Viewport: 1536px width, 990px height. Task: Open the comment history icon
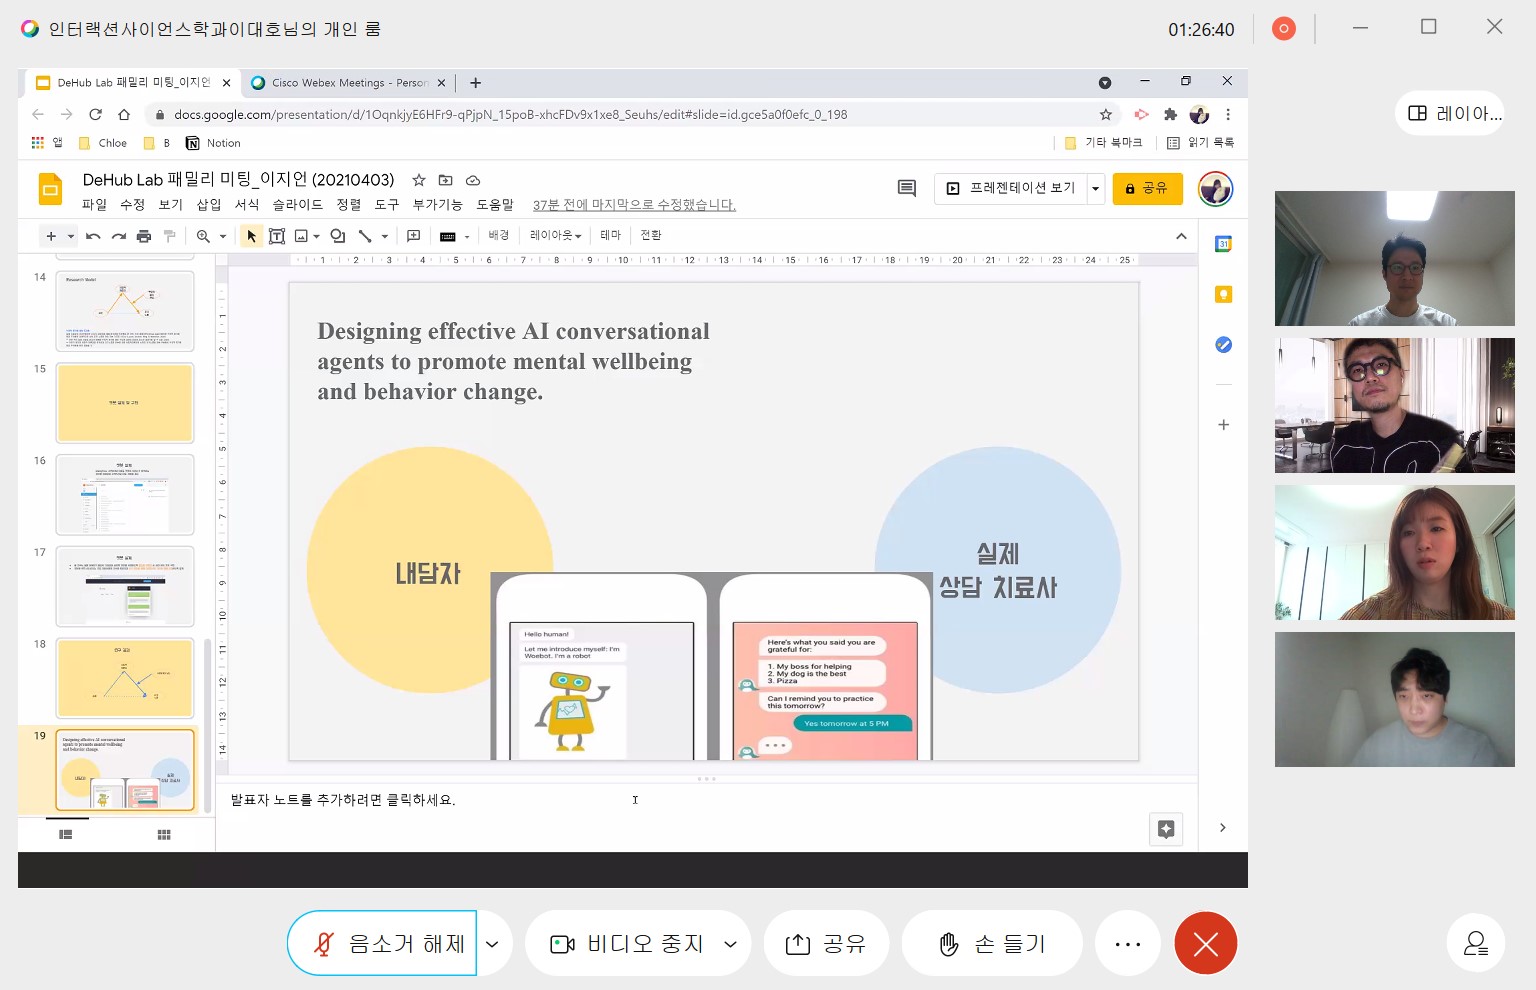(907, 188)
